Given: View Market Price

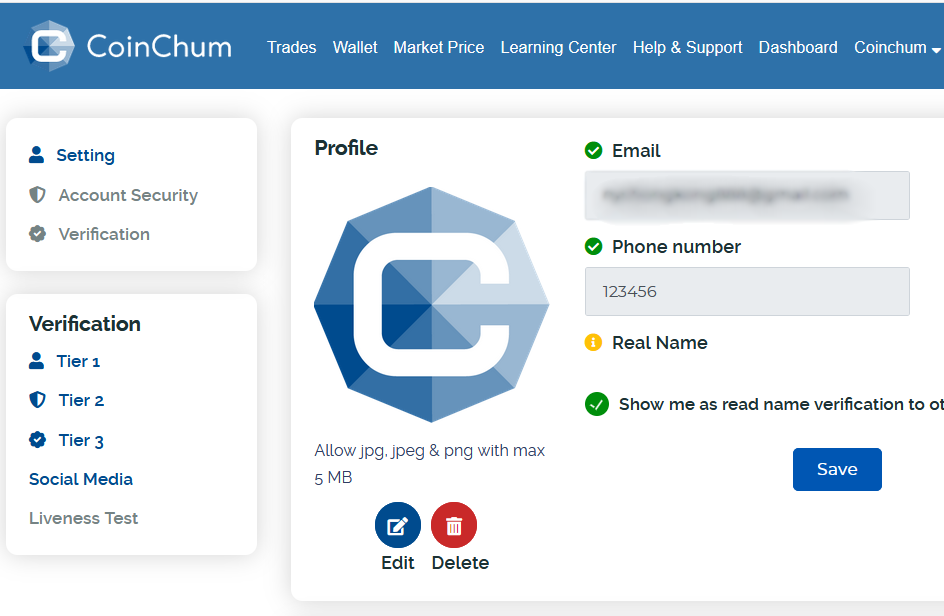Looking at the screenshot, I should click(x=438, y=47).
